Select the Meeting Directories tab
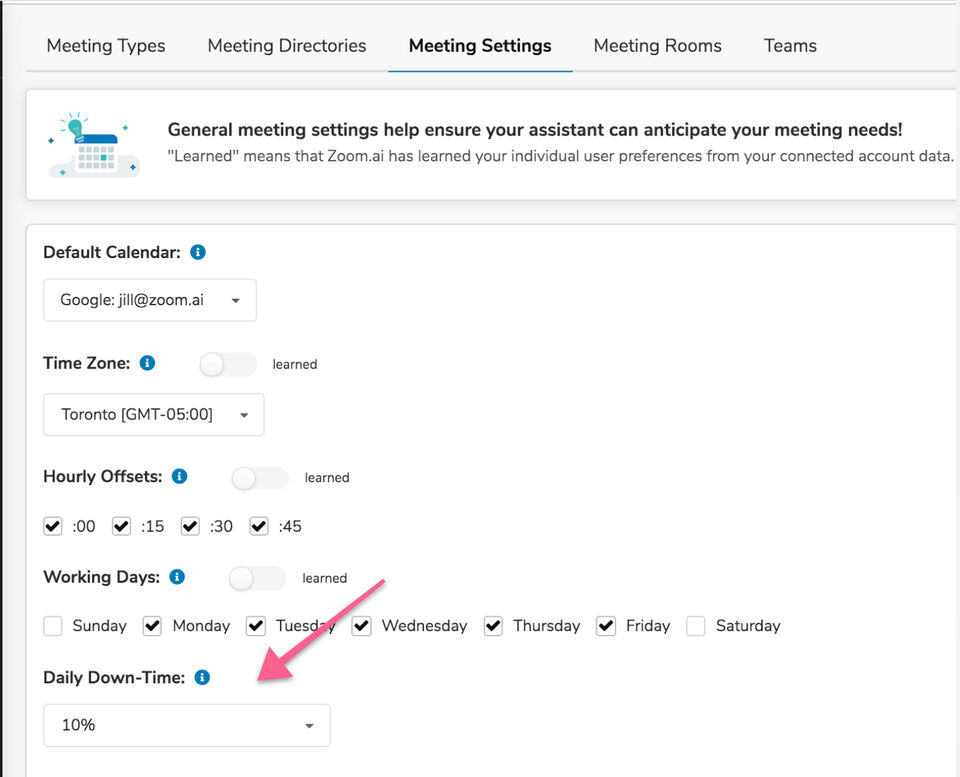Viewport: 960px width, 777px height. click(x=287, y=46)
